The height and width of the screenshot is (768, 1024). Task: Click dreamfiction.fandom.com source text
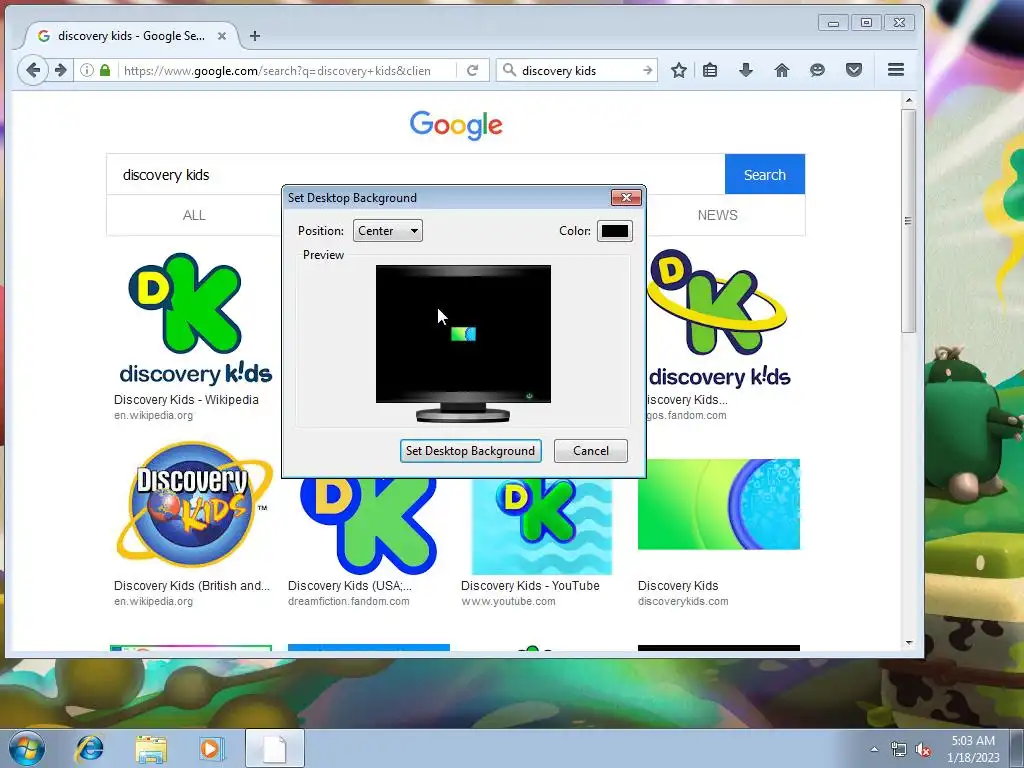349,601
